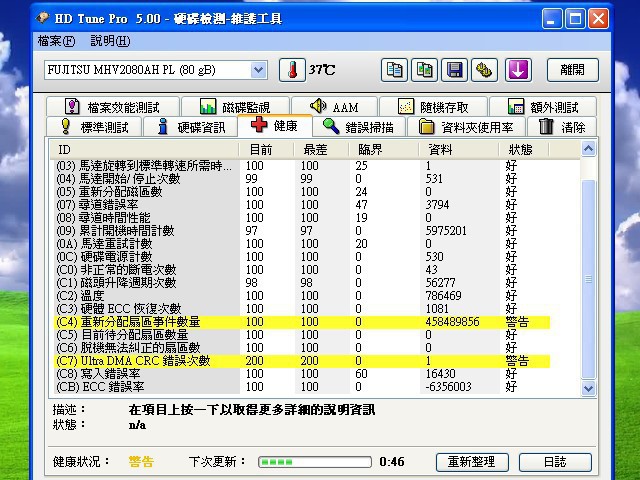Switch to the 資料夾使用率 tab
The image size is (640, 480).
[466, 127]
